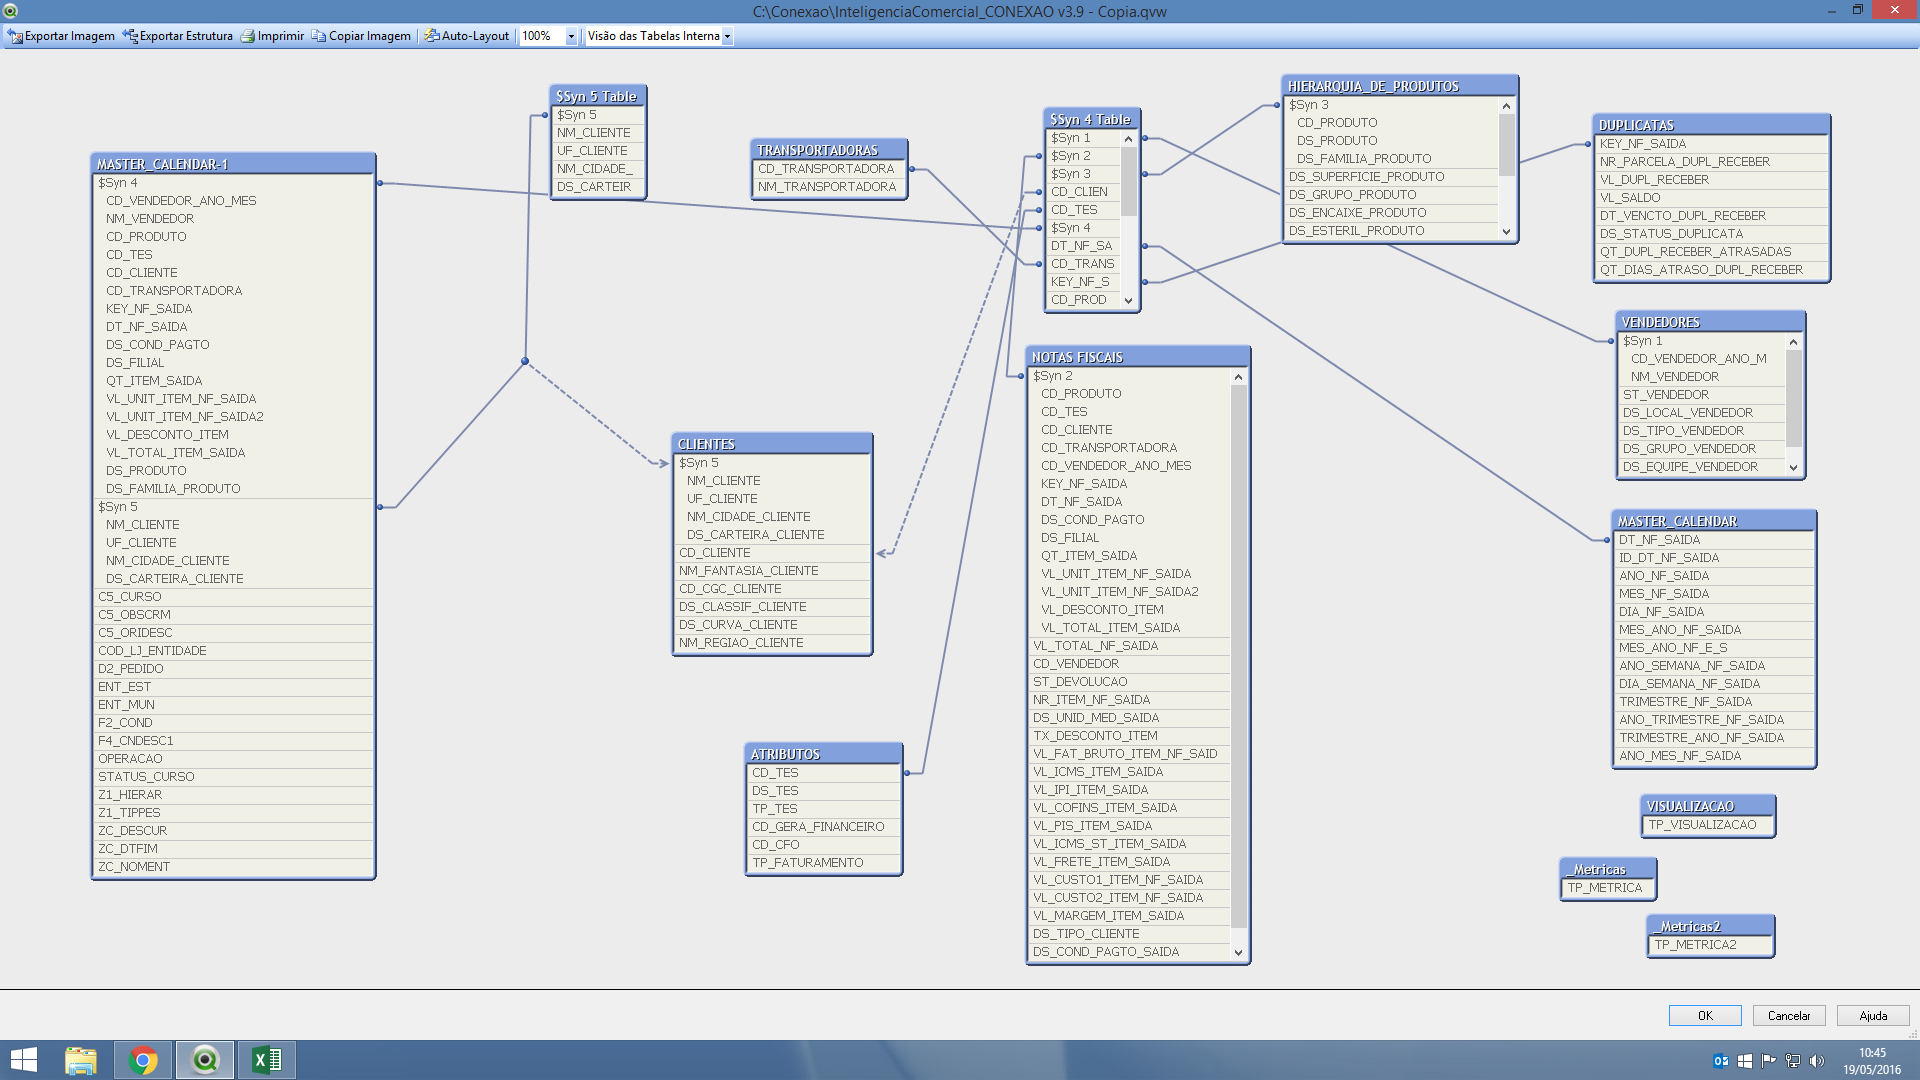This screenshot has width=1920, height=1080.
Task: Select the DUPLICATAS table header
Action: click(1711, 125)
